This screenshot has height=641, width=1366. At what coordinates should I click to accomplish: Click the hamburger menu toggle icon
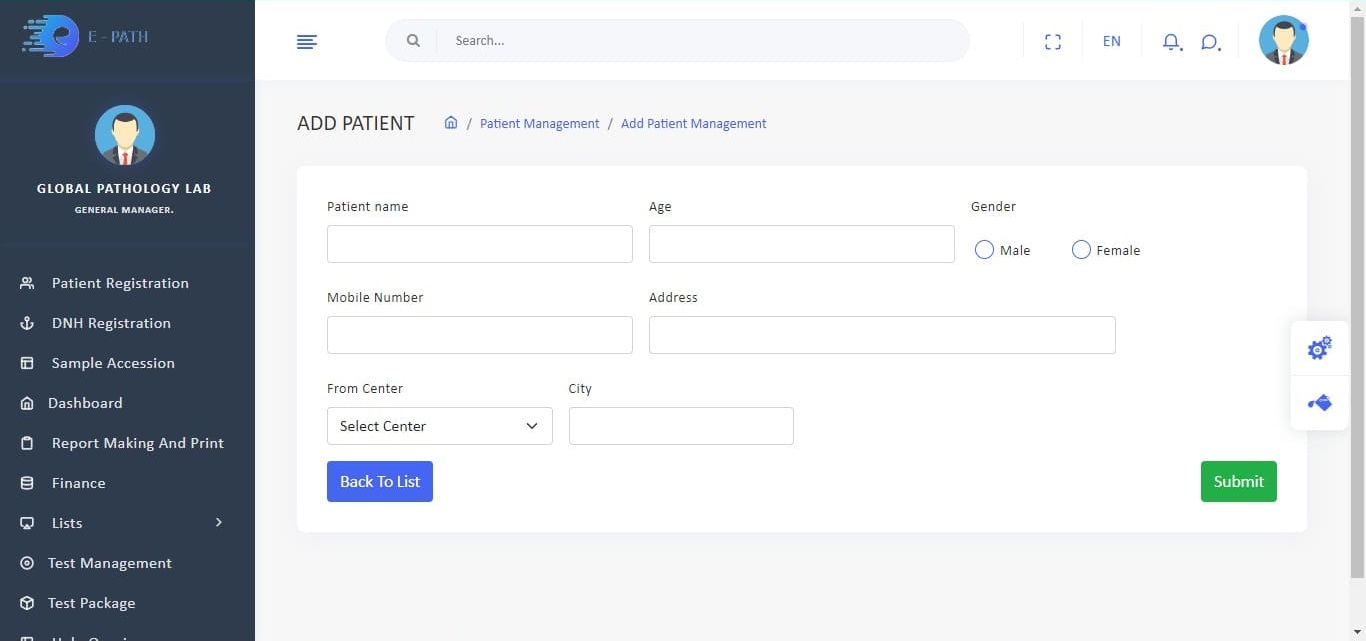pyautogui.click(x=307, y=41)
